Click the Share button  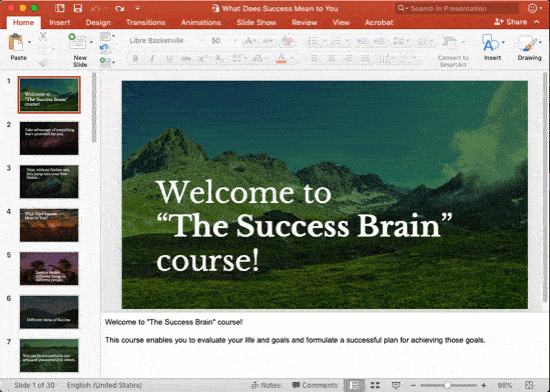510,22
